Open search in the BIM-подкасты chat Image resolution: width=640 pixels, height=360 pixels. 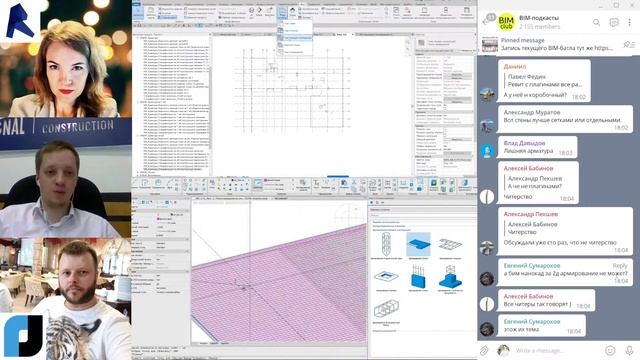coord(596,22)
